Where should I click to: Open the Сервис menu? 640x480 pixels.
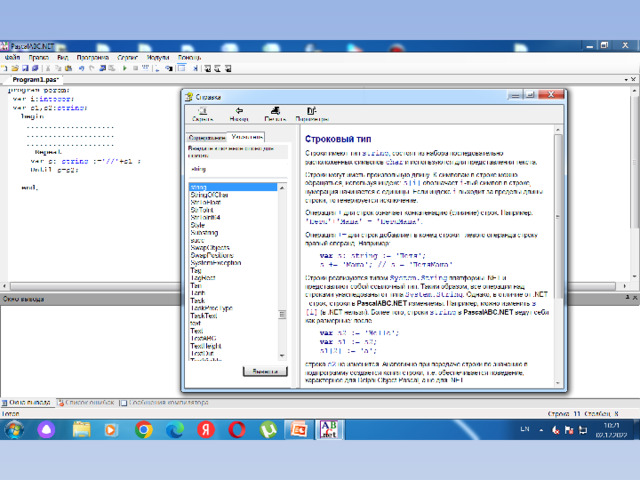(x=127, y=58)
